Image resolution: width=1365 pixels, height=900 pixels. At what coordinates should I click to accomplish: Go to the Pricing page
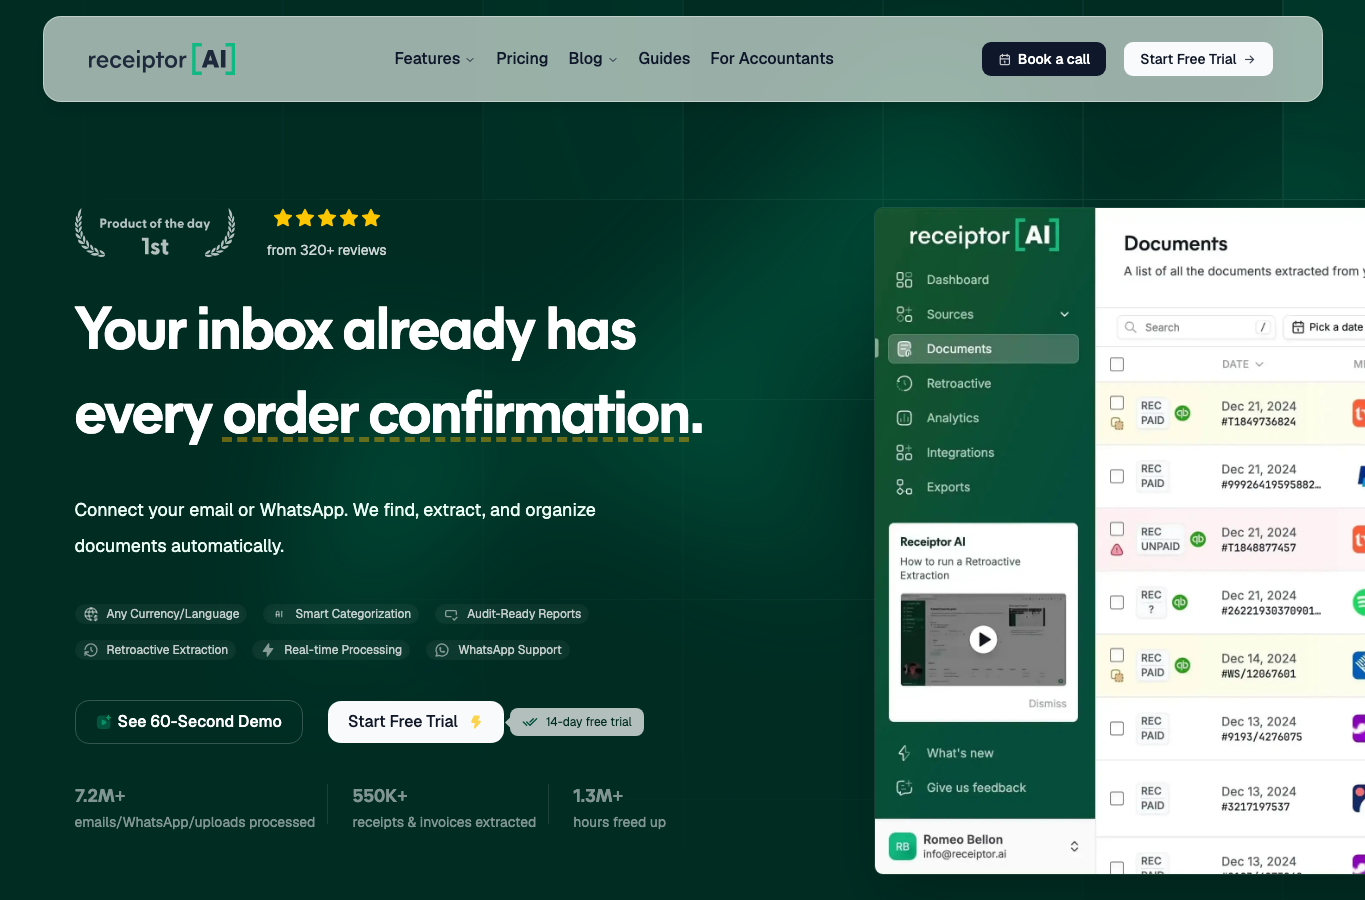[x=522, y=59]
